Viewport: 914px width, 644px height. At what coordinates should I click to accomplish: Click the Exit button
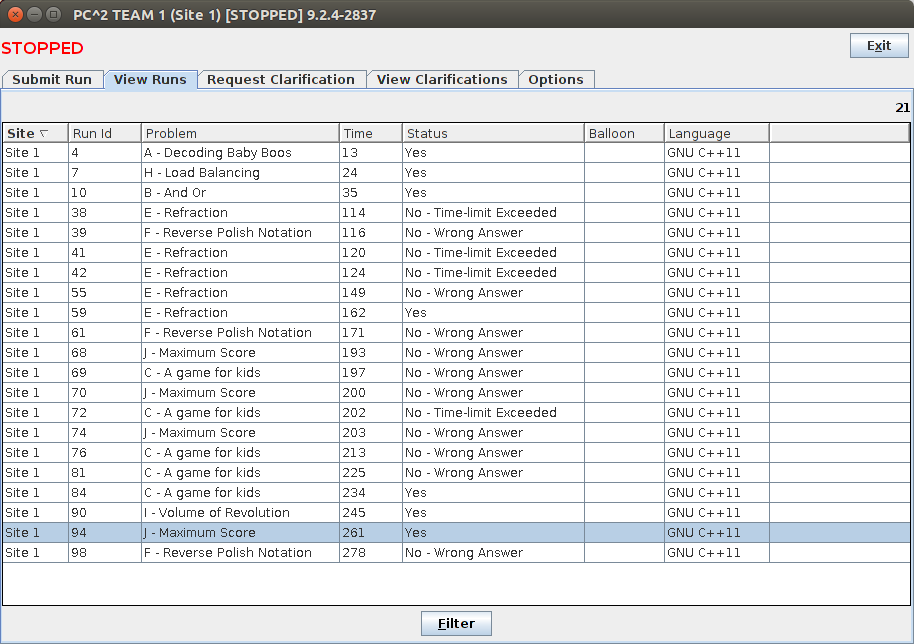878,46
